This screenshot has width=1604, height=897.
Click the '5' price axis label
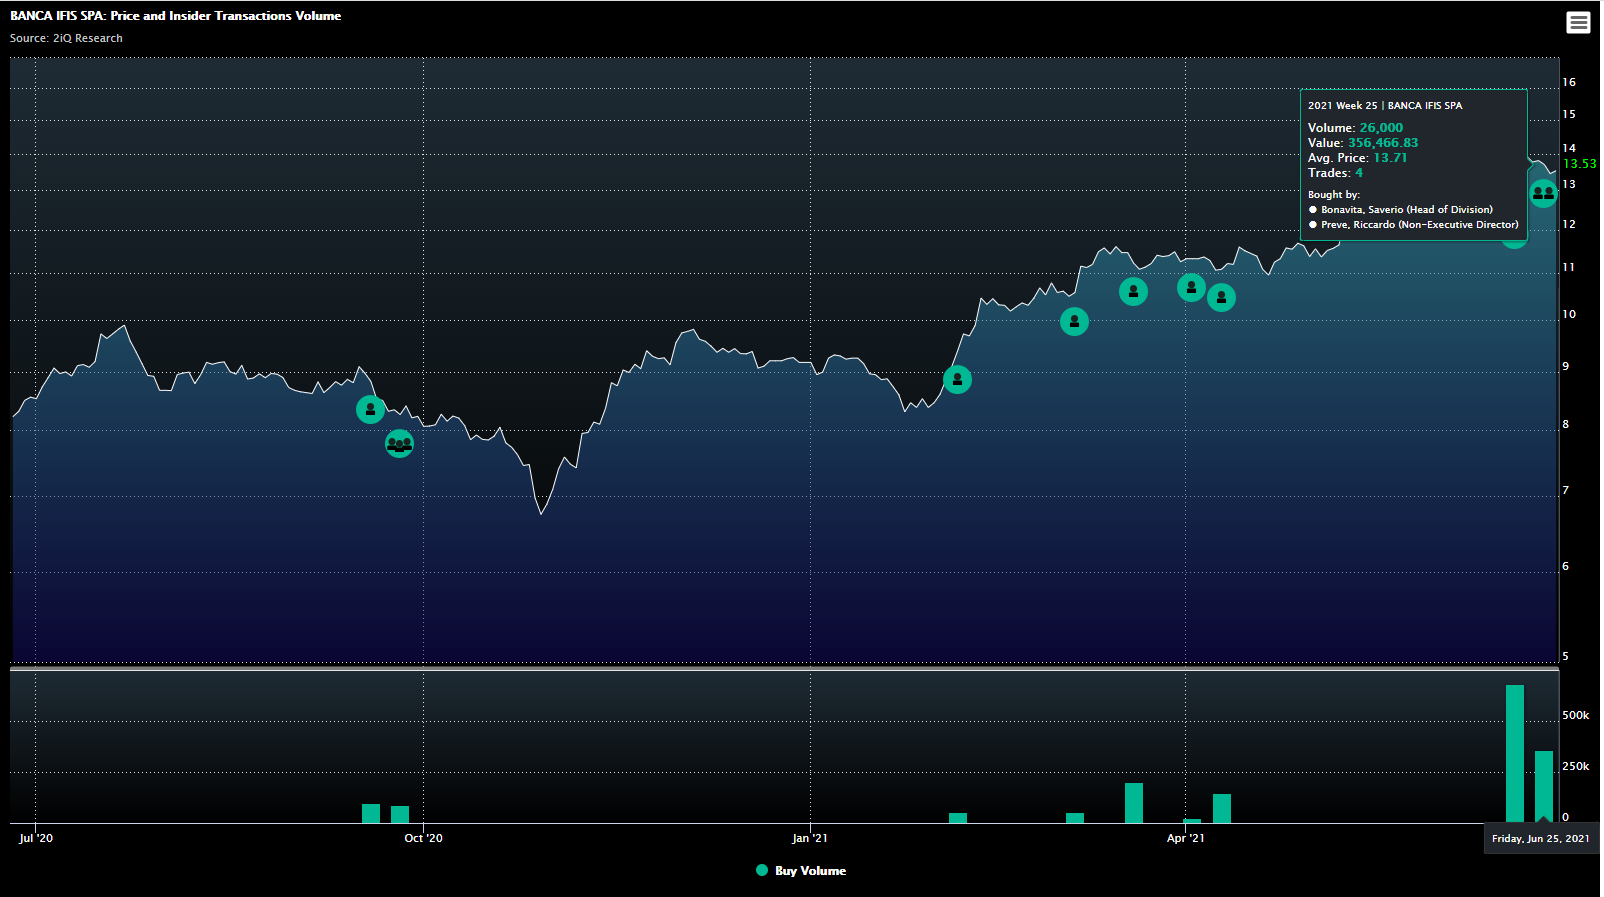click(x=1566, y=656)
